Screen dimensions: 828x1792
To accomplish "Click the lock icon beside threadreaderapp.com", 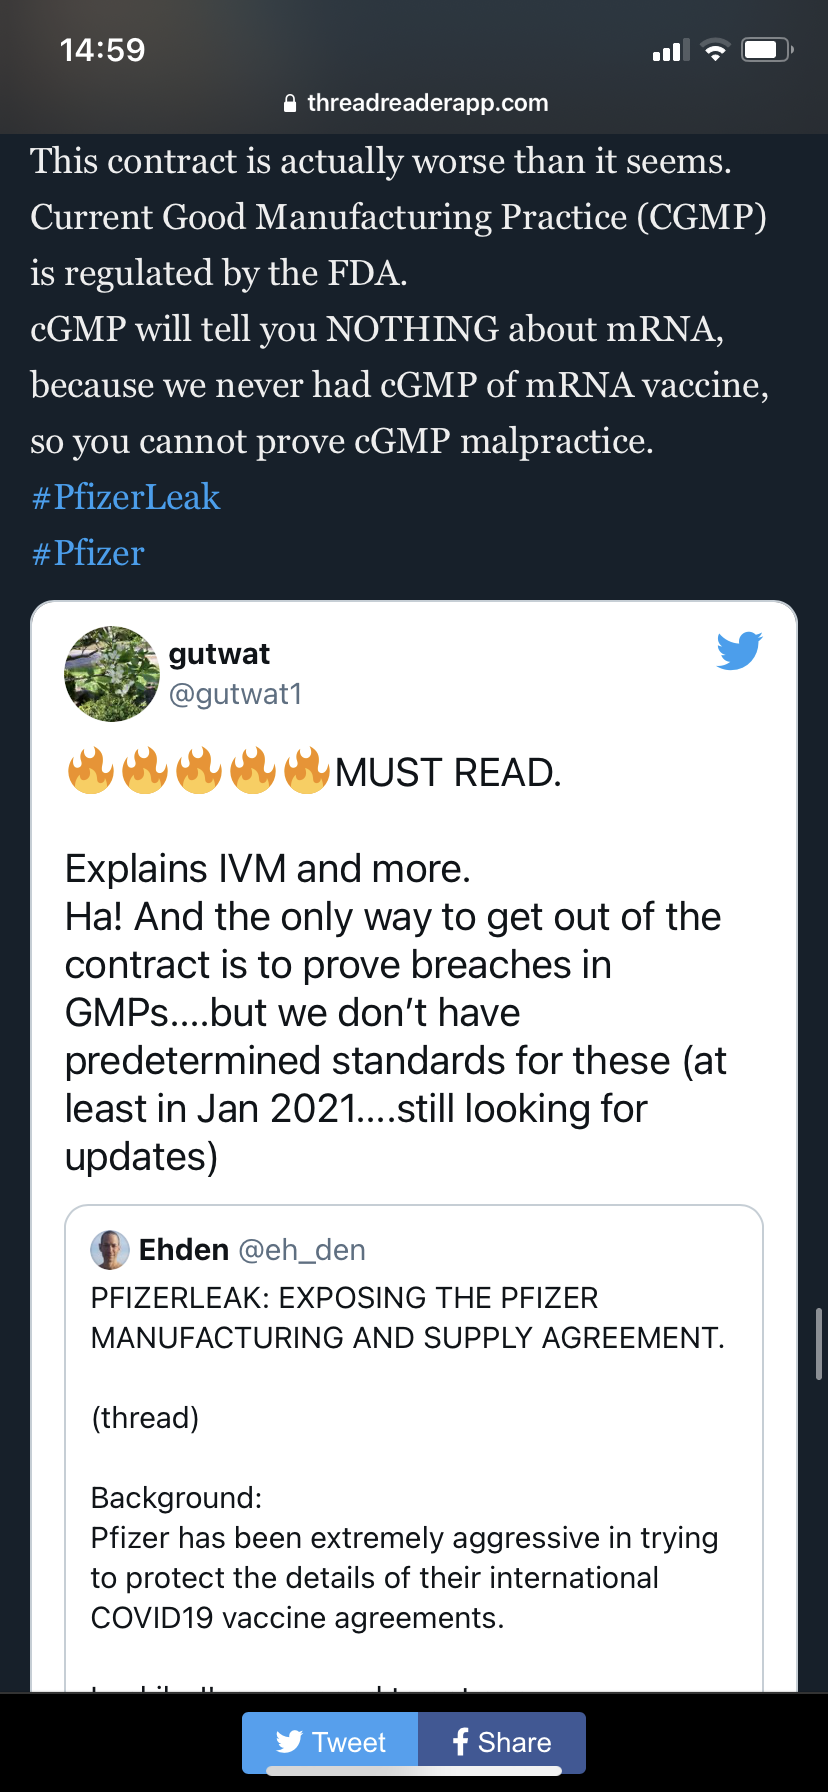I will click(290, 103).
